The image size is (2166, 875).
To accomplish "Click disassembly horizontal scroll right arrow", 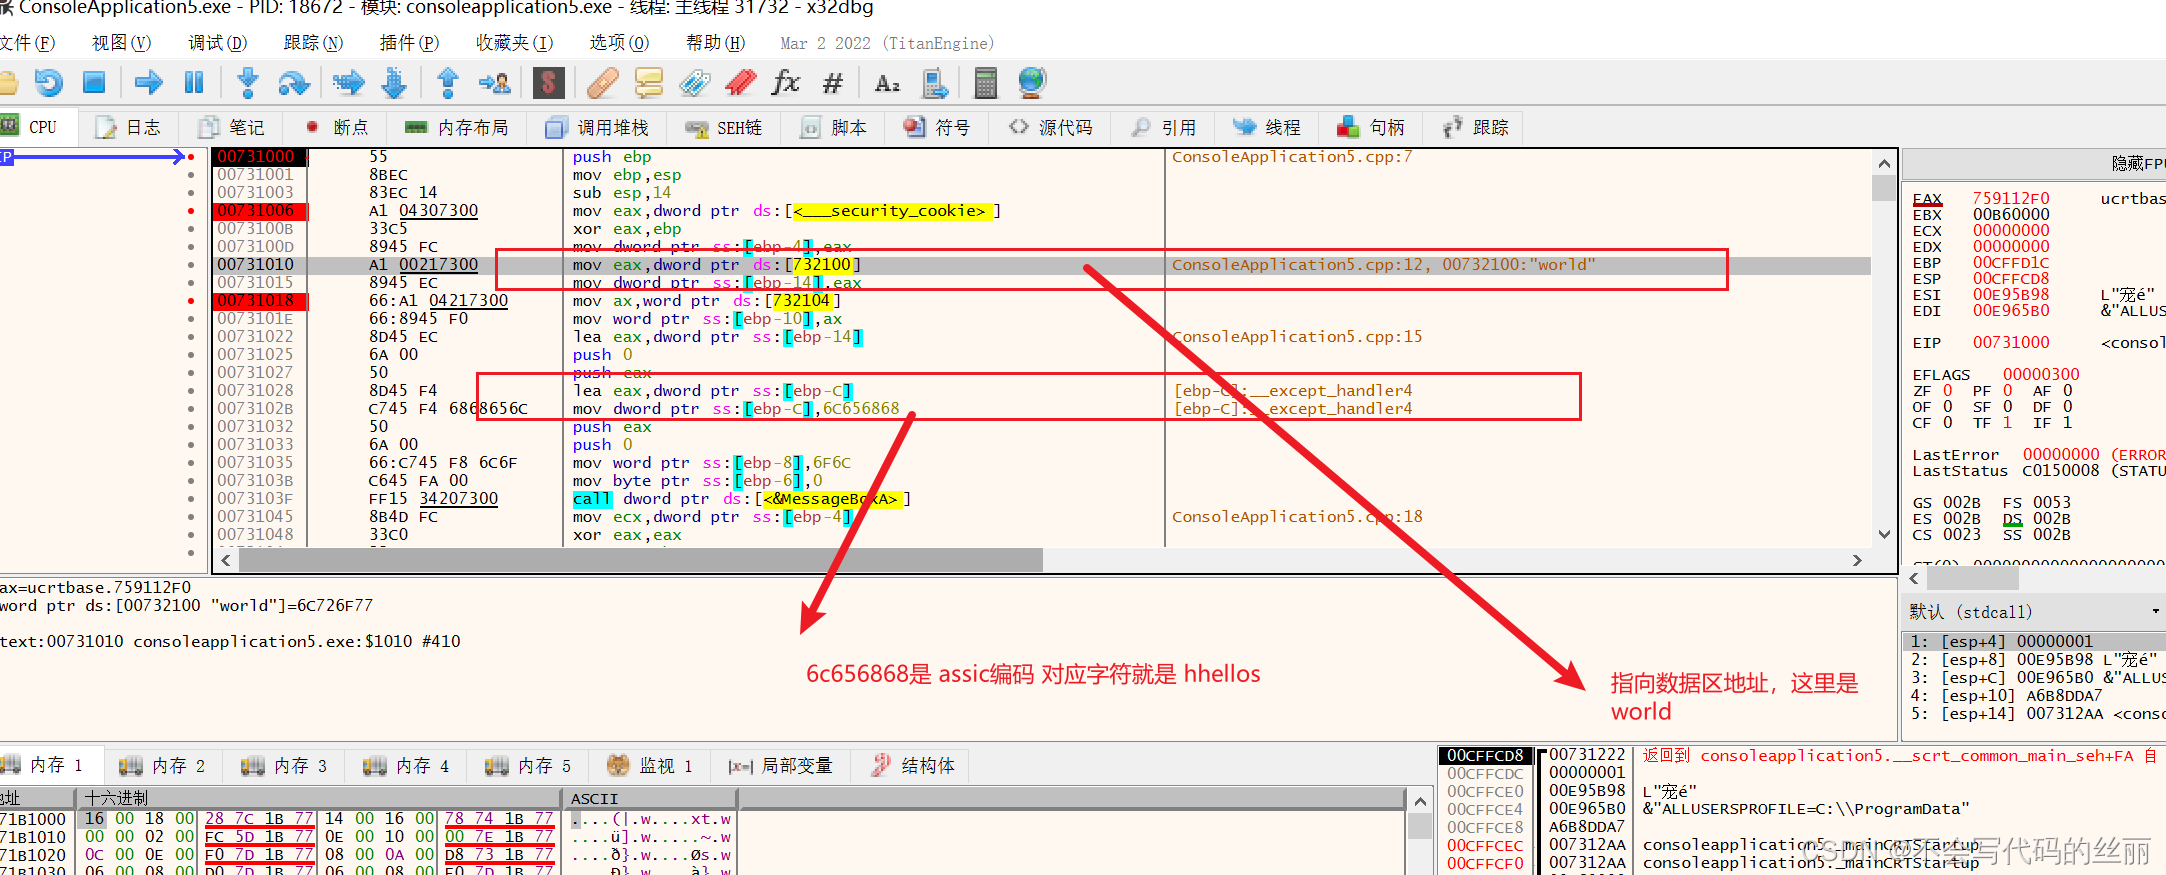I will click(x=1857, y=560).
